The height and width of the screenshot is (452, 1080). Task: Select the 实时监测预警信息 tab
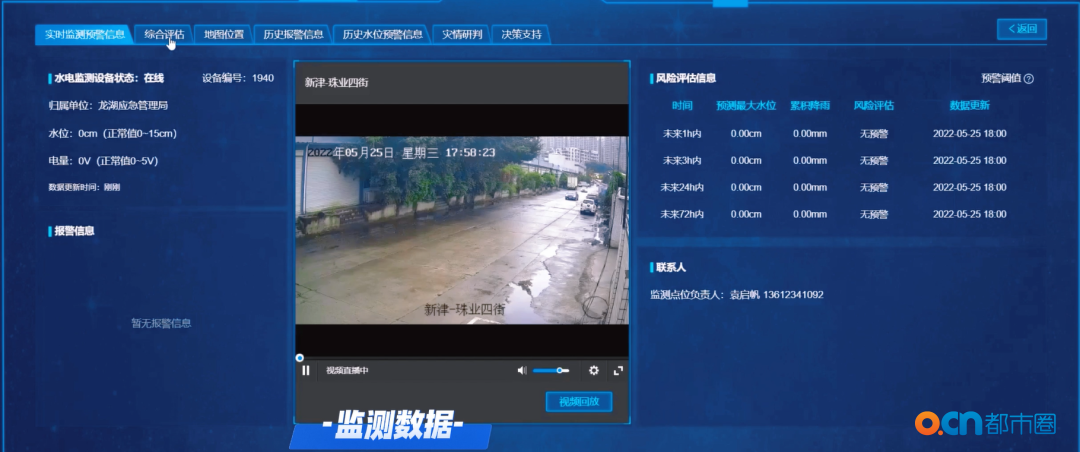[x=85, y=34]
